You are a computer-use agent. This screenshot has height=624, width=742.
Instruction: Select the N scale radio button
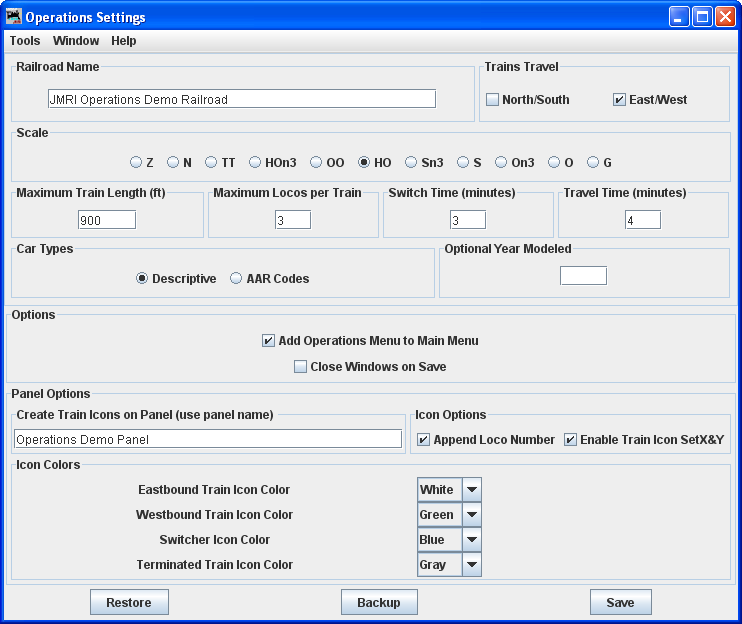pos(173,162)
